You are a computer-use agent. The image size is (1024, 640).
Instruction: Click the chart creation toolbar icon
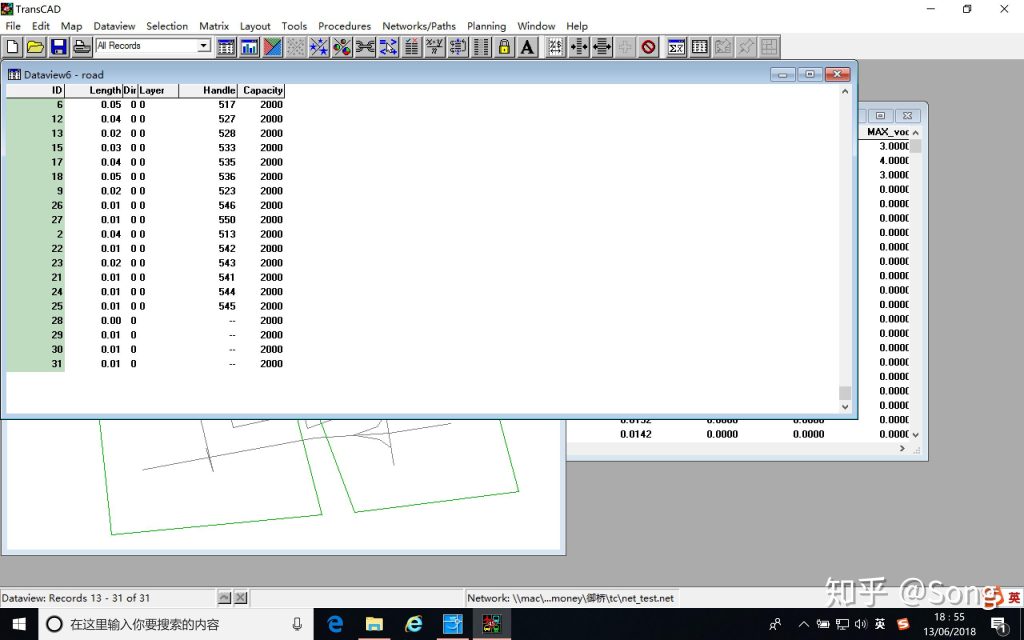pyautogui.click(x=249, y=46)
